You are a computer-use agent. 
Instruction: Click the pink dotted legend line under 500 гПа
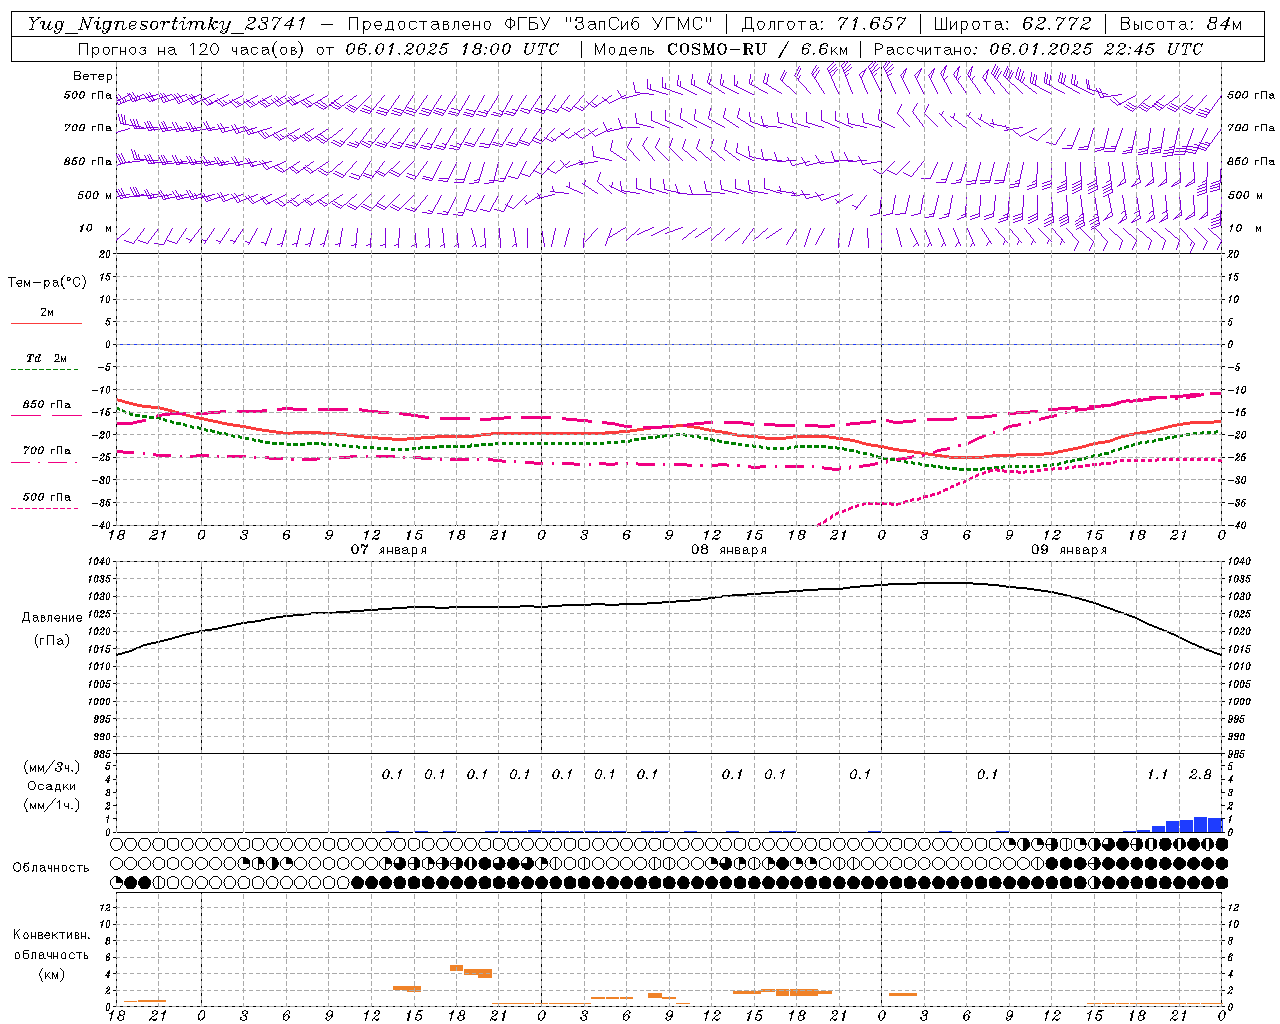45,508
